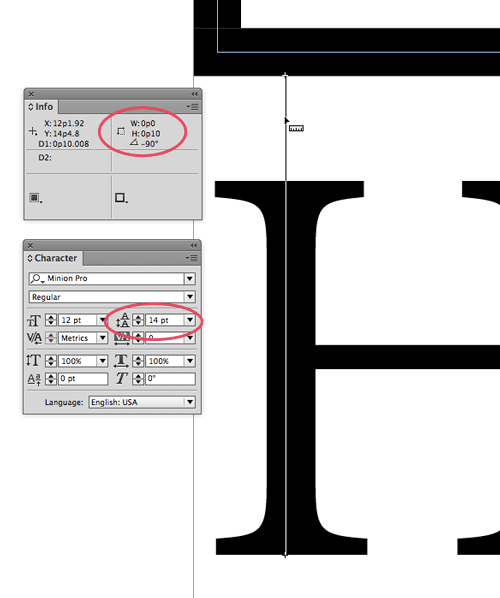
Task: Click the skew angle 0° field
Action: click(x=170, y=378)
